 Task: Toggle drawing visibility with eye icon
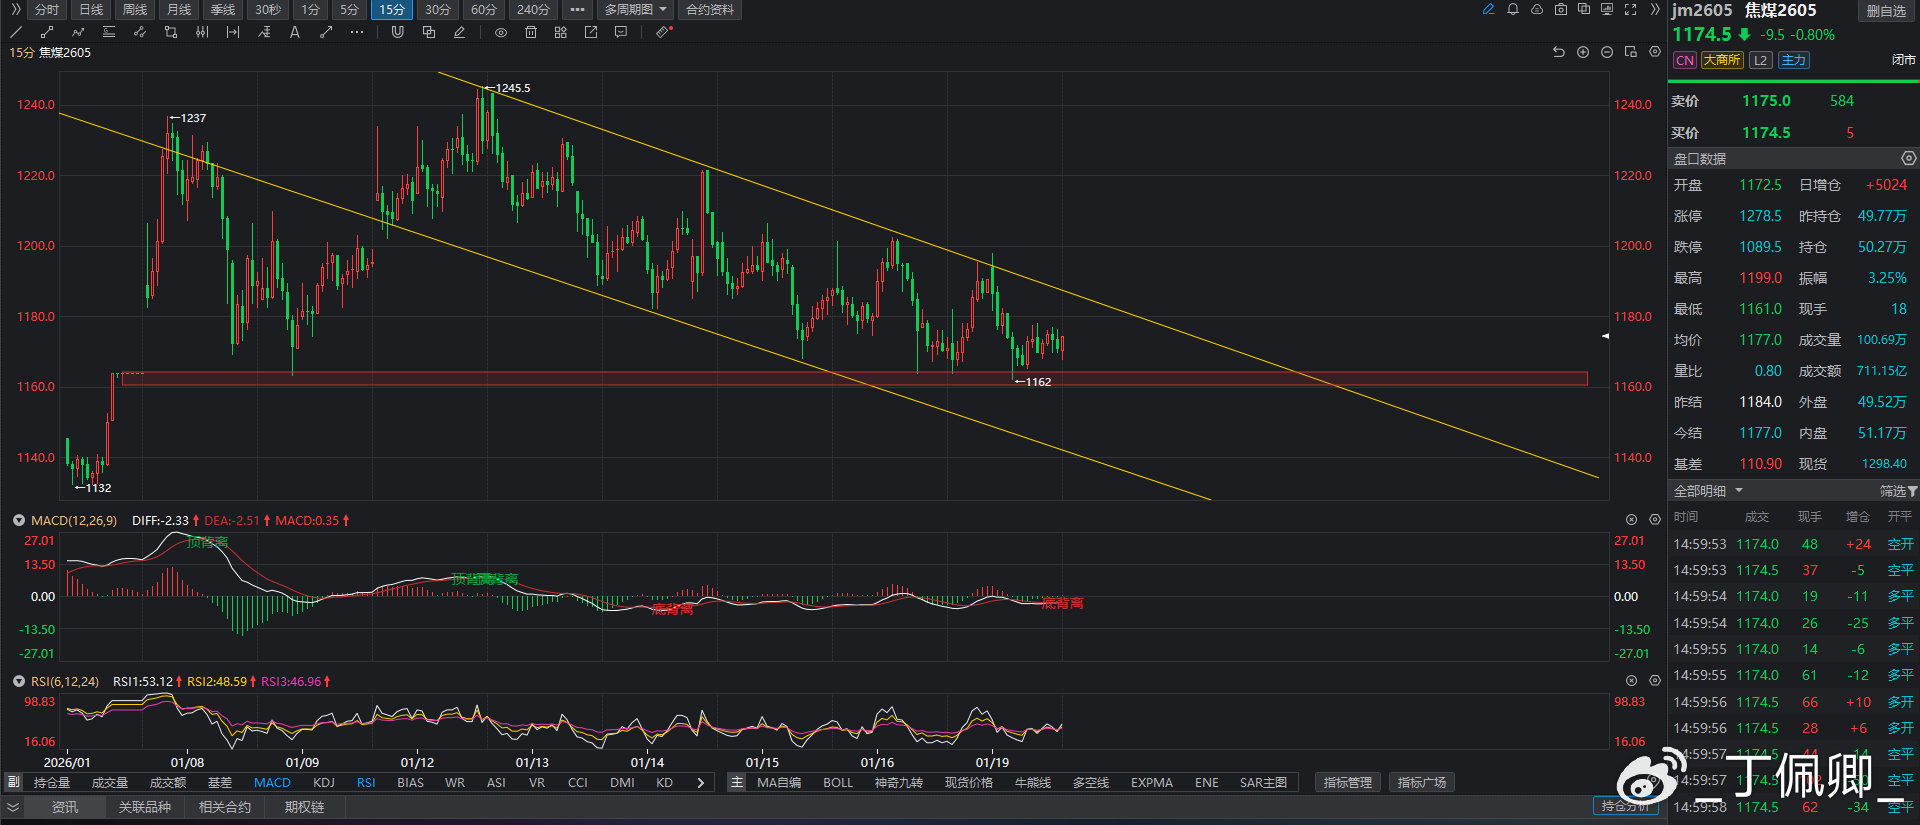(501, 32)
